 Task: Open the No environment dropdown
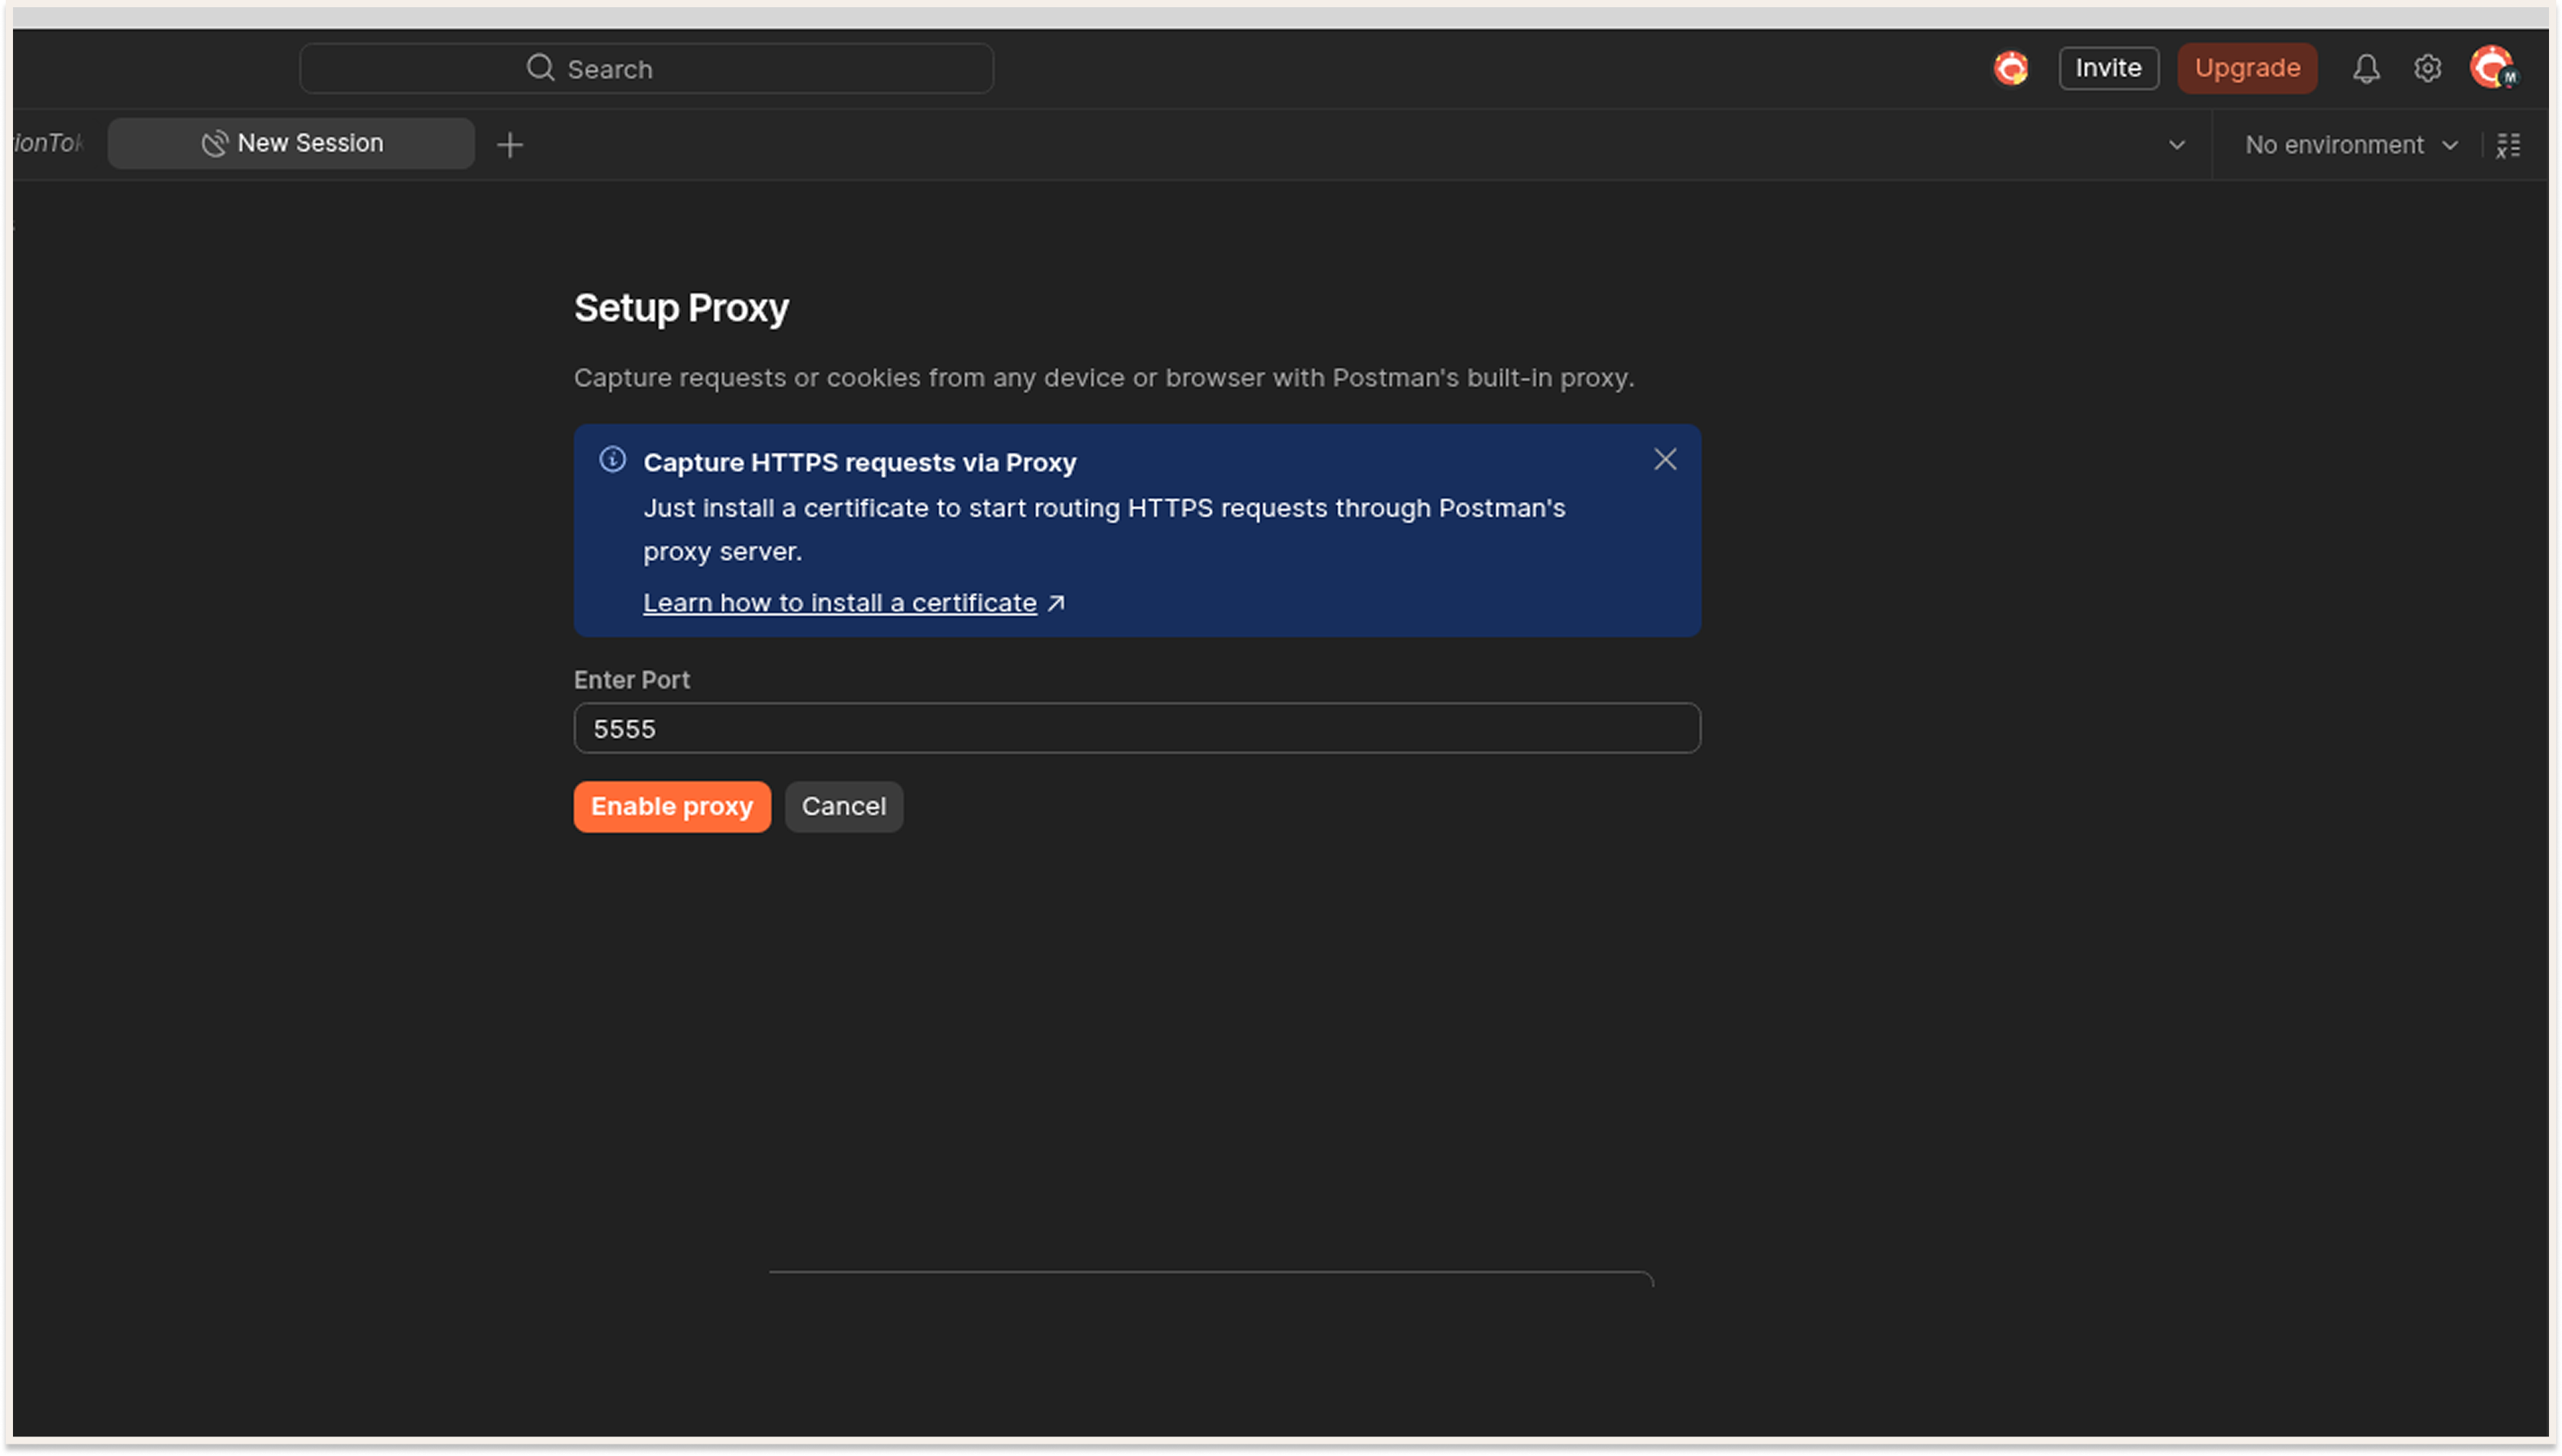(x=2351, y=145)
